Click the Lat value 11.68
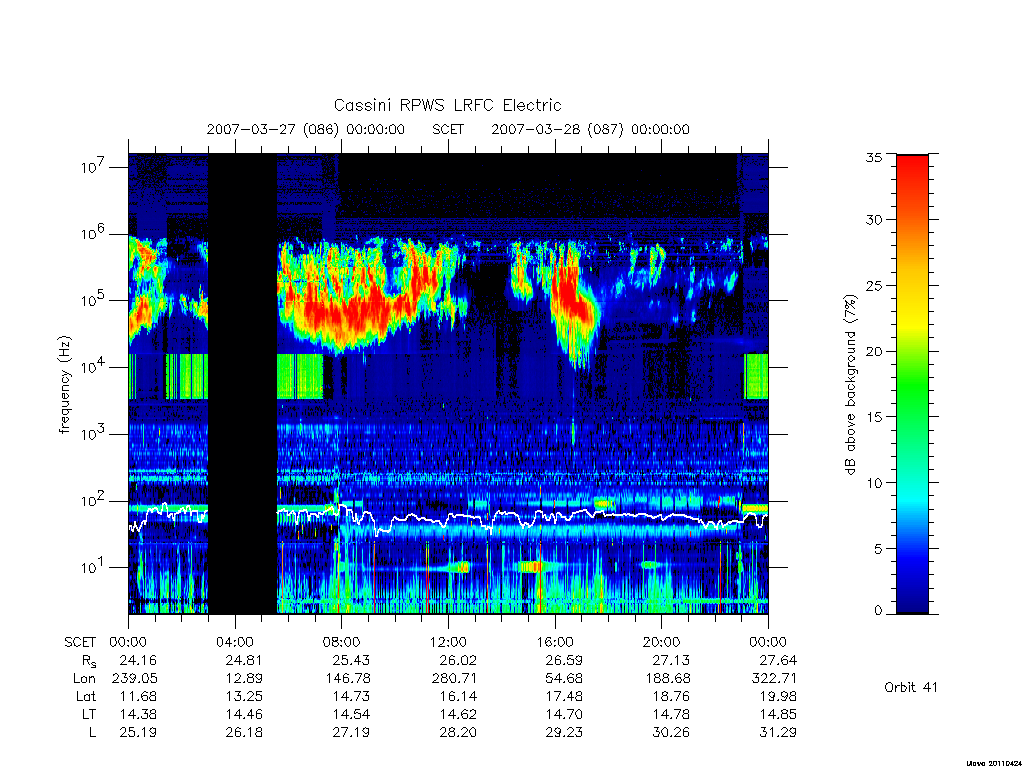 coord(138,696)
